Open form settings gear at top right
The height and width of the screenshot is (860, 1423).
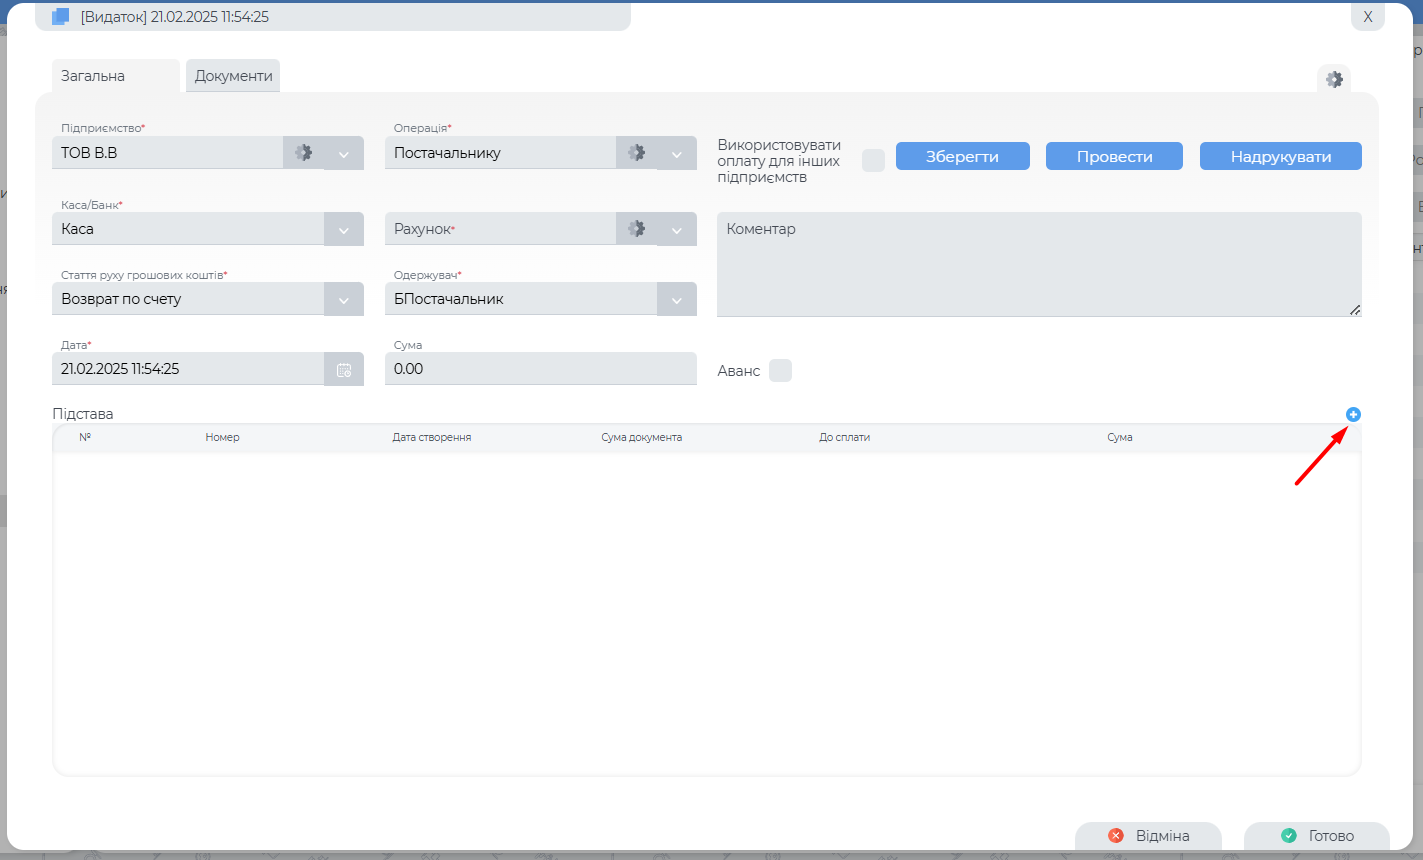[1334, 79]
